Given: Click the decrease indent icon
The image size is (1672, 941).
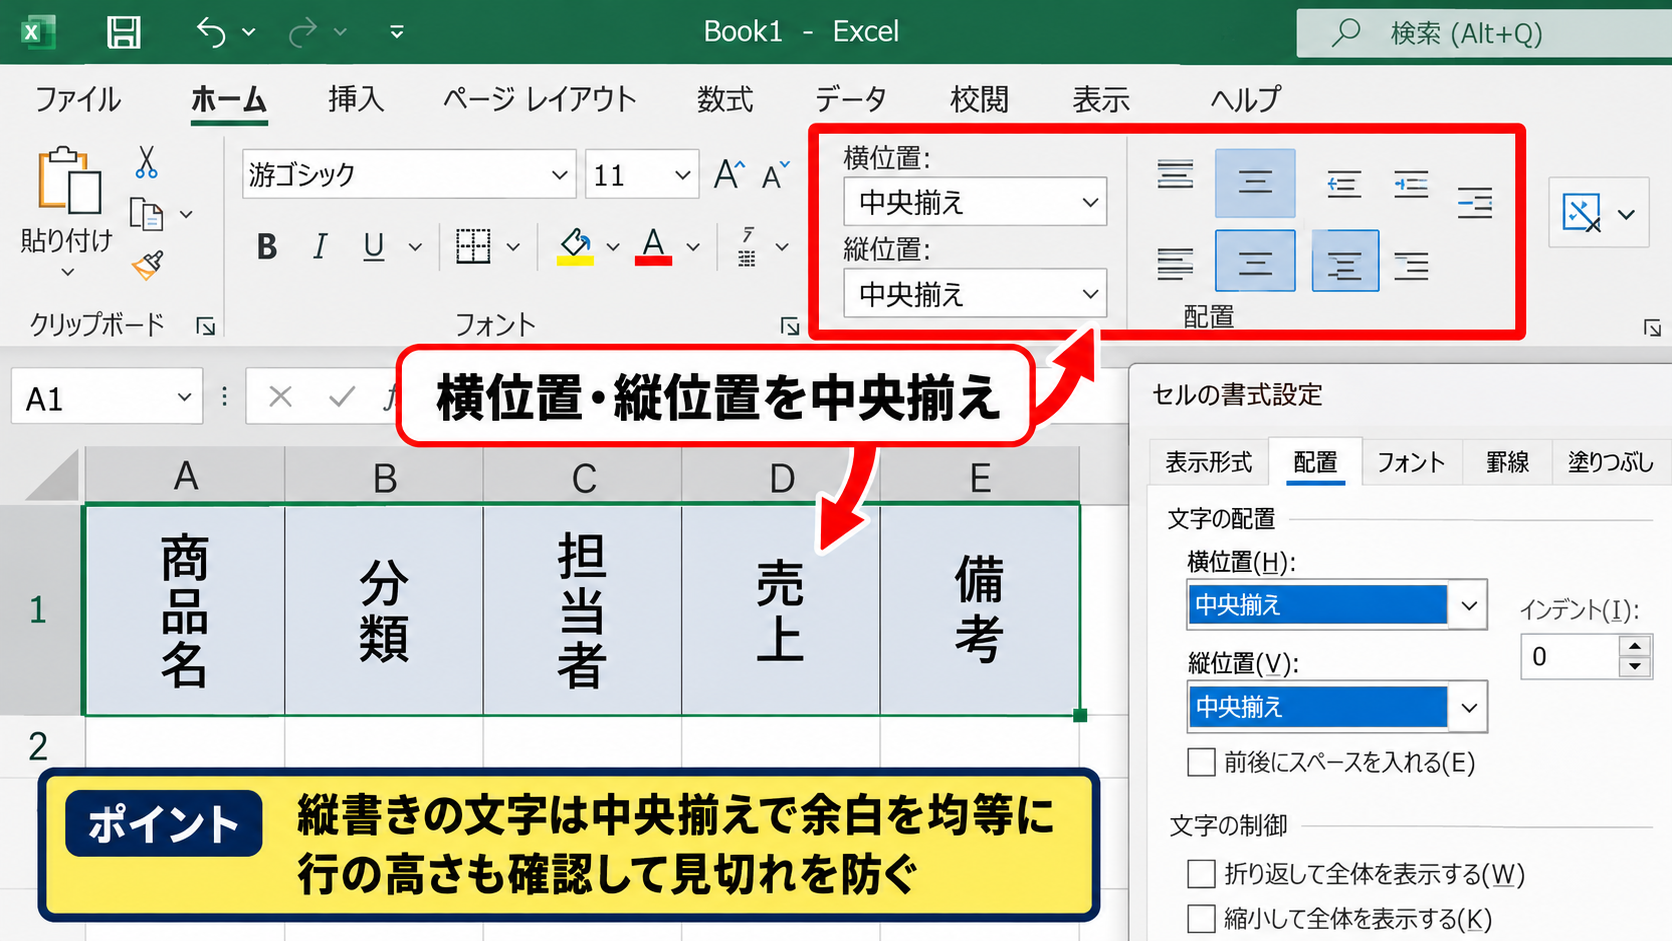Looking at the screenshot, I should pos(1344,184).
